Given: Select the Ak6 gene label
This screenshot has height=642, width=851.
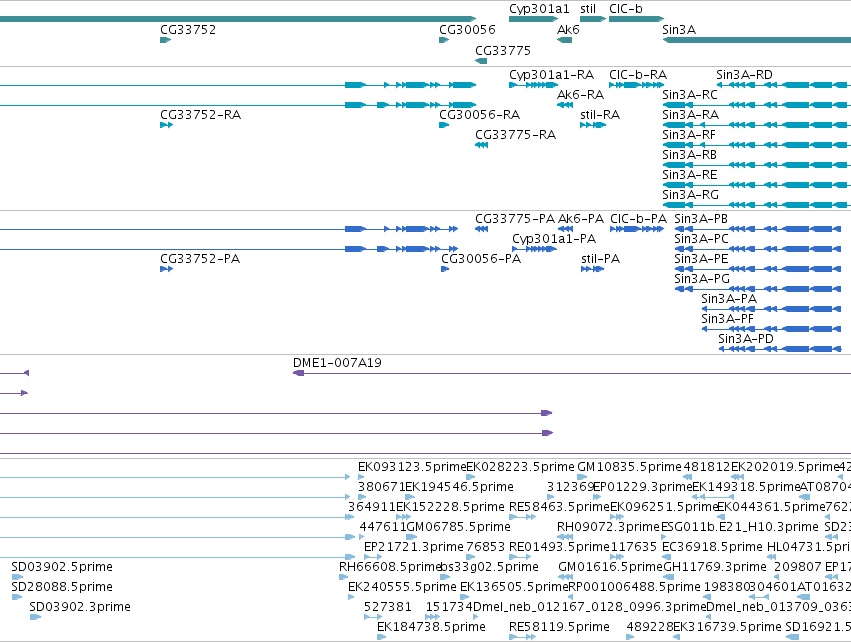Looking at the screenshot, I should click(568, 30).
